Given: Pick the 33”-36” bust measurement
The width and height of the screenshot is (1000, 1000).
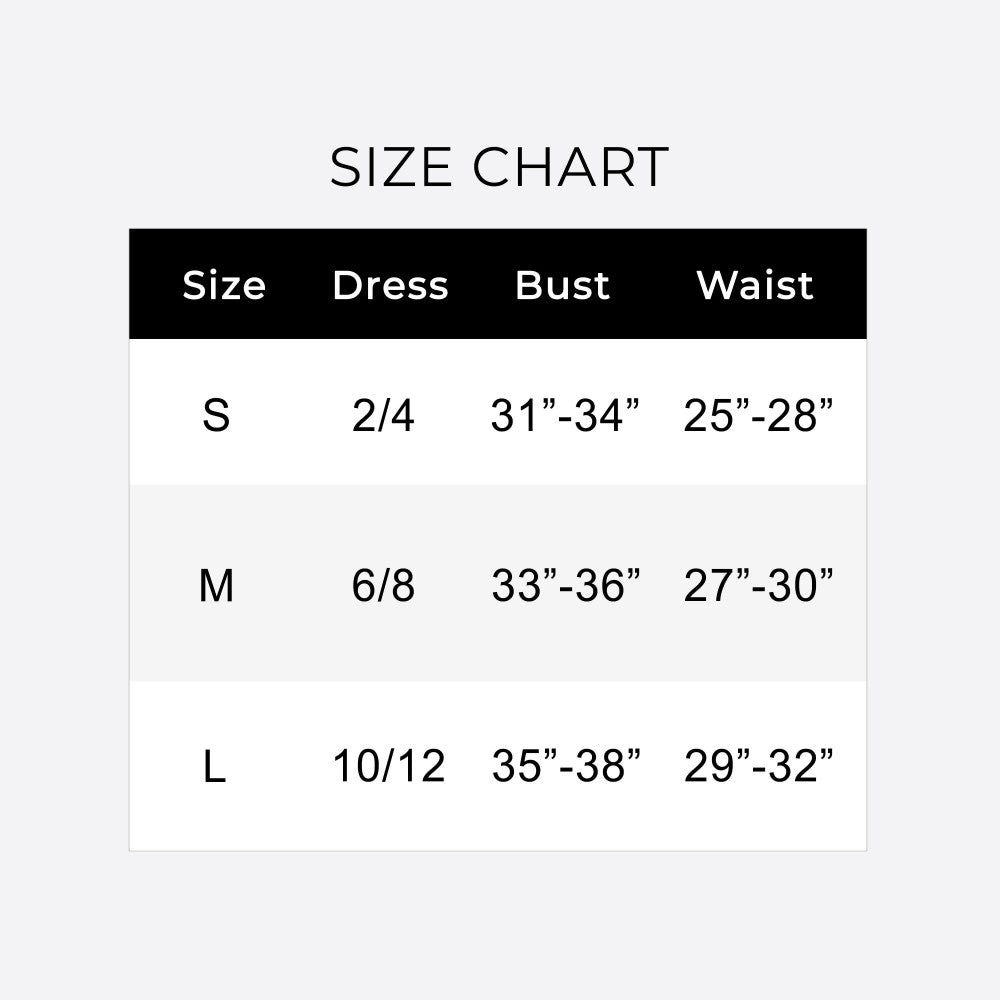Looking at the screenshot, I should coord(565,586).
